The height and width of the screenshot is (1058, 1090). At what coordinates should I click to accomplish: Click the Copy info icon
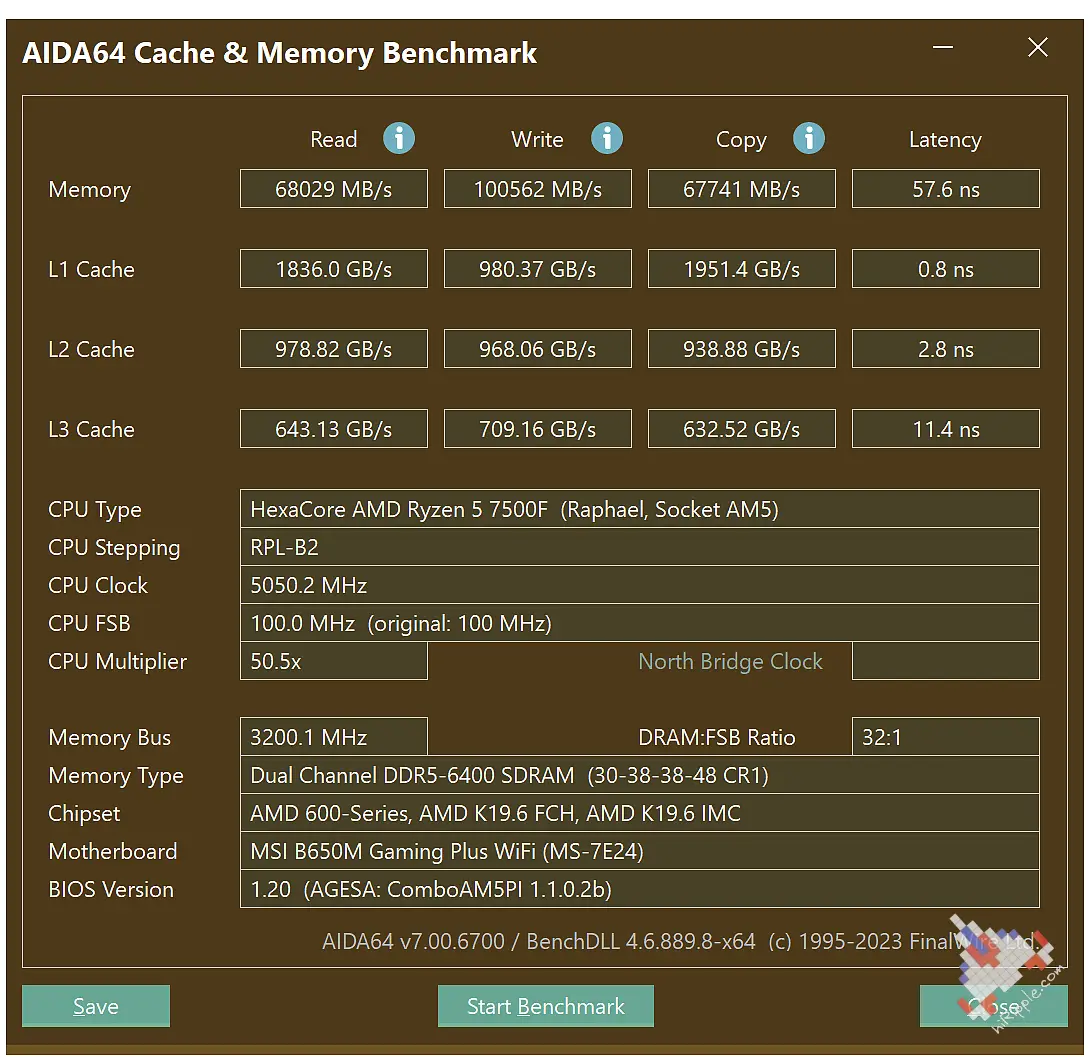[809, 138]
